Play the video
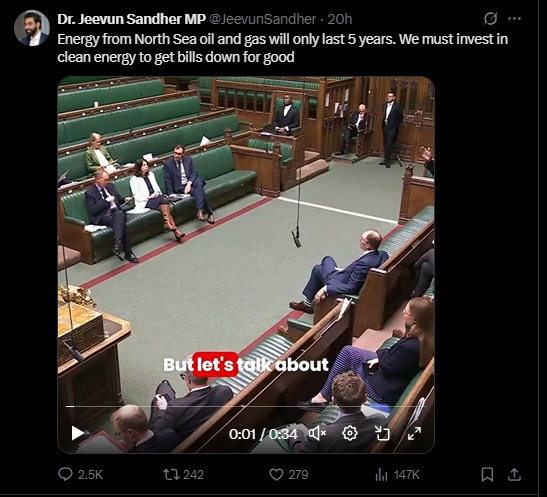The height and width of the screenshot is (497, 547). 77,434
